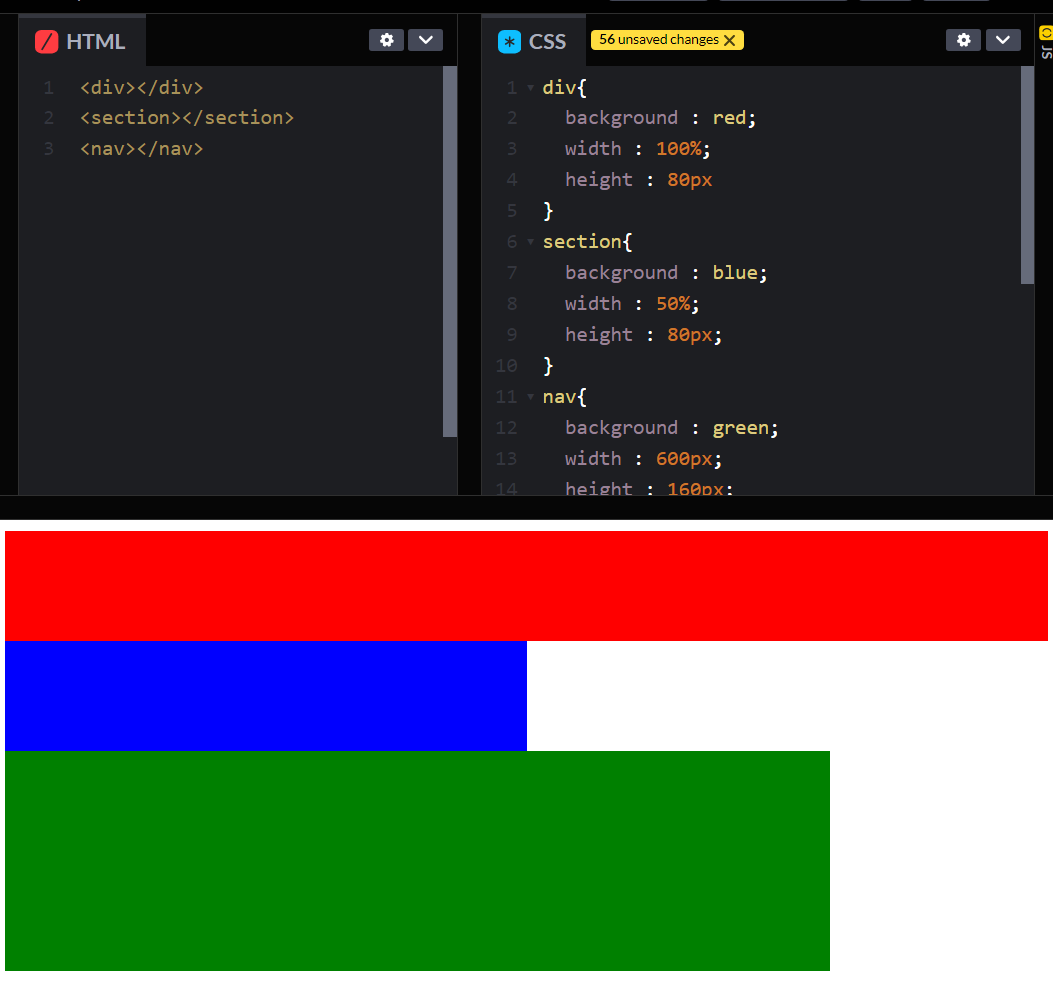Select the CSS editor tab
The width and height of the screenshot is (1053, 996).
pyautogui.click(x=533, y=41)
